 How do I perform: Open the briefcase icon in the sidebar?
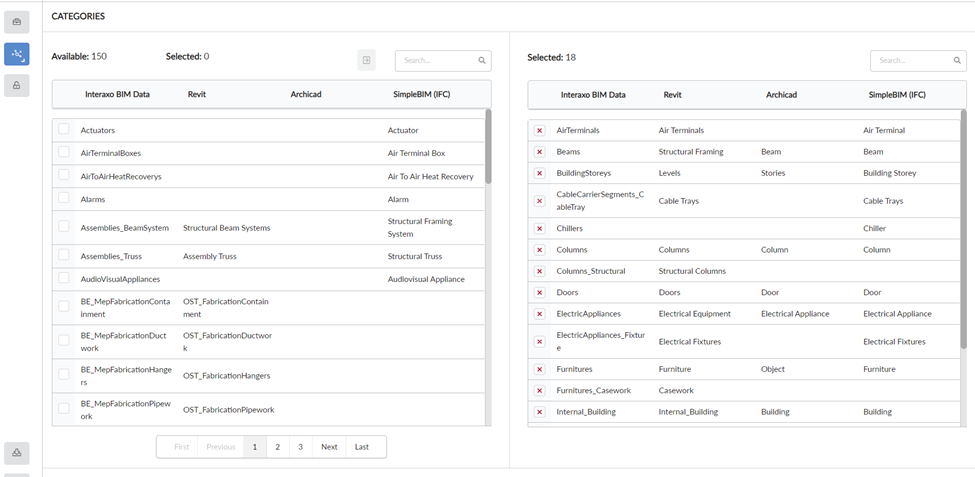tap(17, 22)
